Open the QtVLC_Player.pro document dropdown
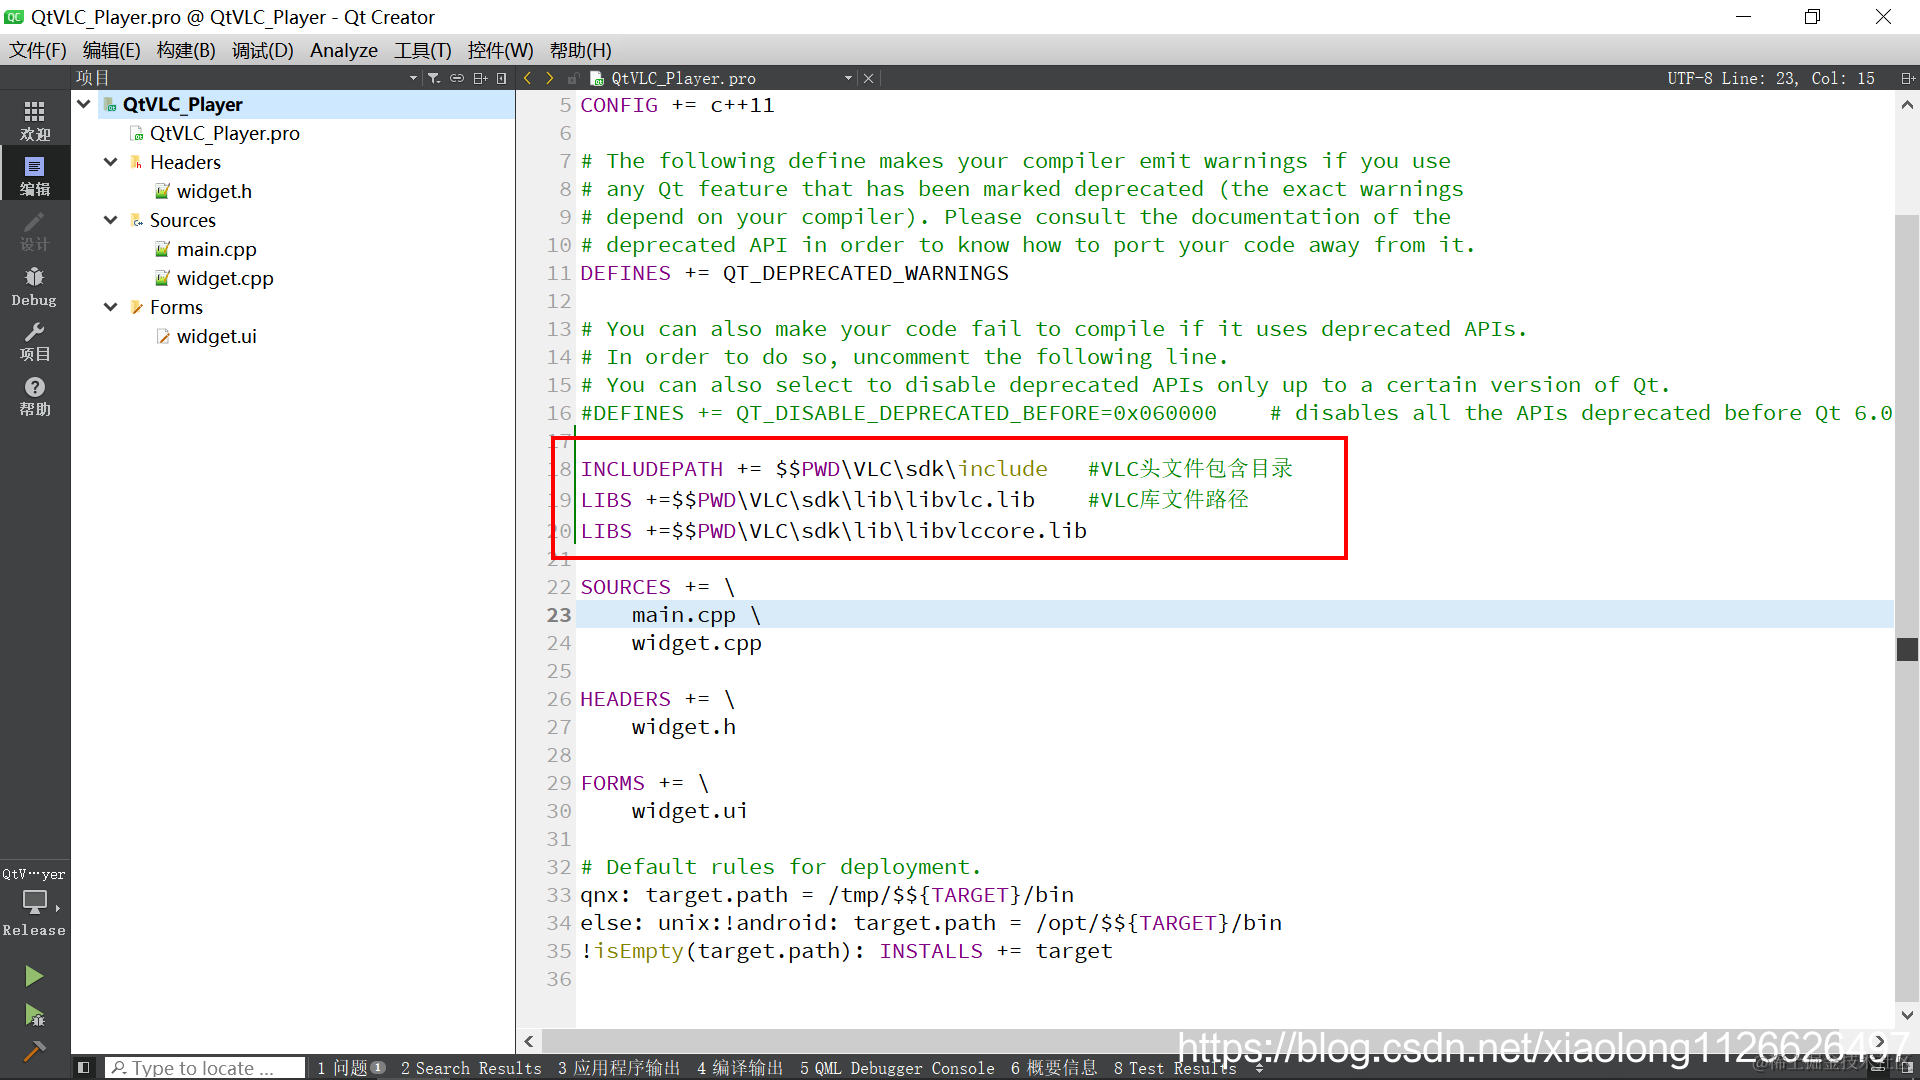 pos(848,78)
